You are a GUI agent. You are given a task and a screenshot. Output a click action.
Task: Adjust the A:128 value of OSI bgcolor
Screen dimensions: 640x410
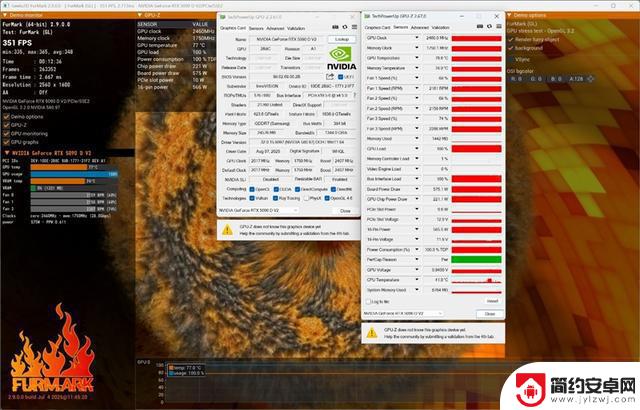[576, 79]
